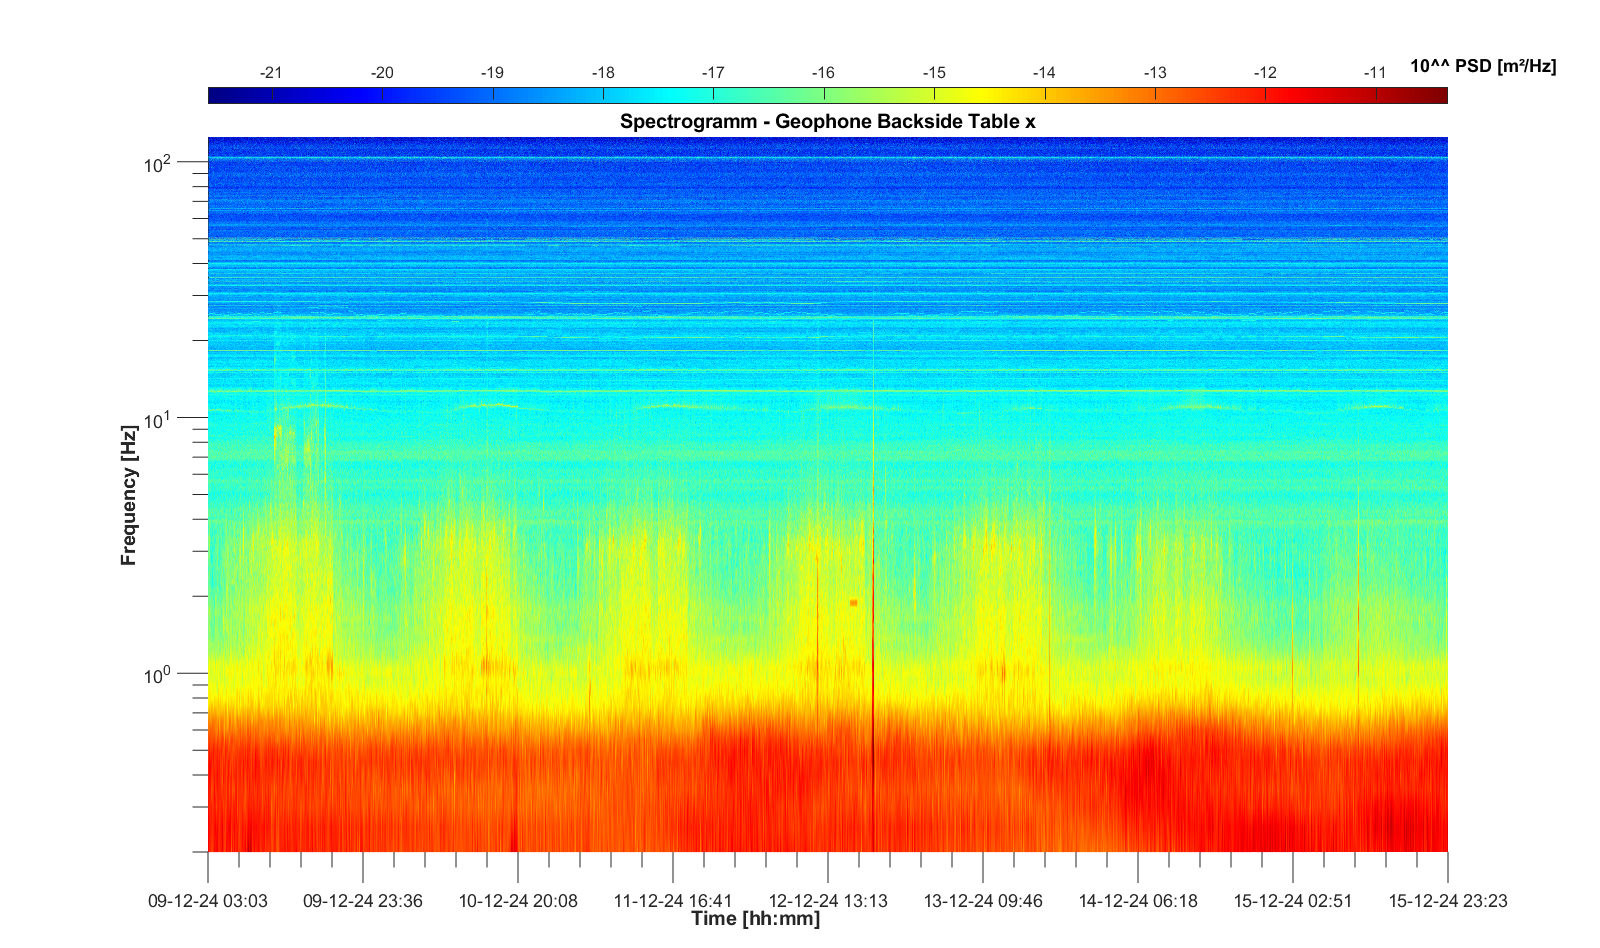Click the '13-12-24 09:46' time tick label

[x=983, y=901]
